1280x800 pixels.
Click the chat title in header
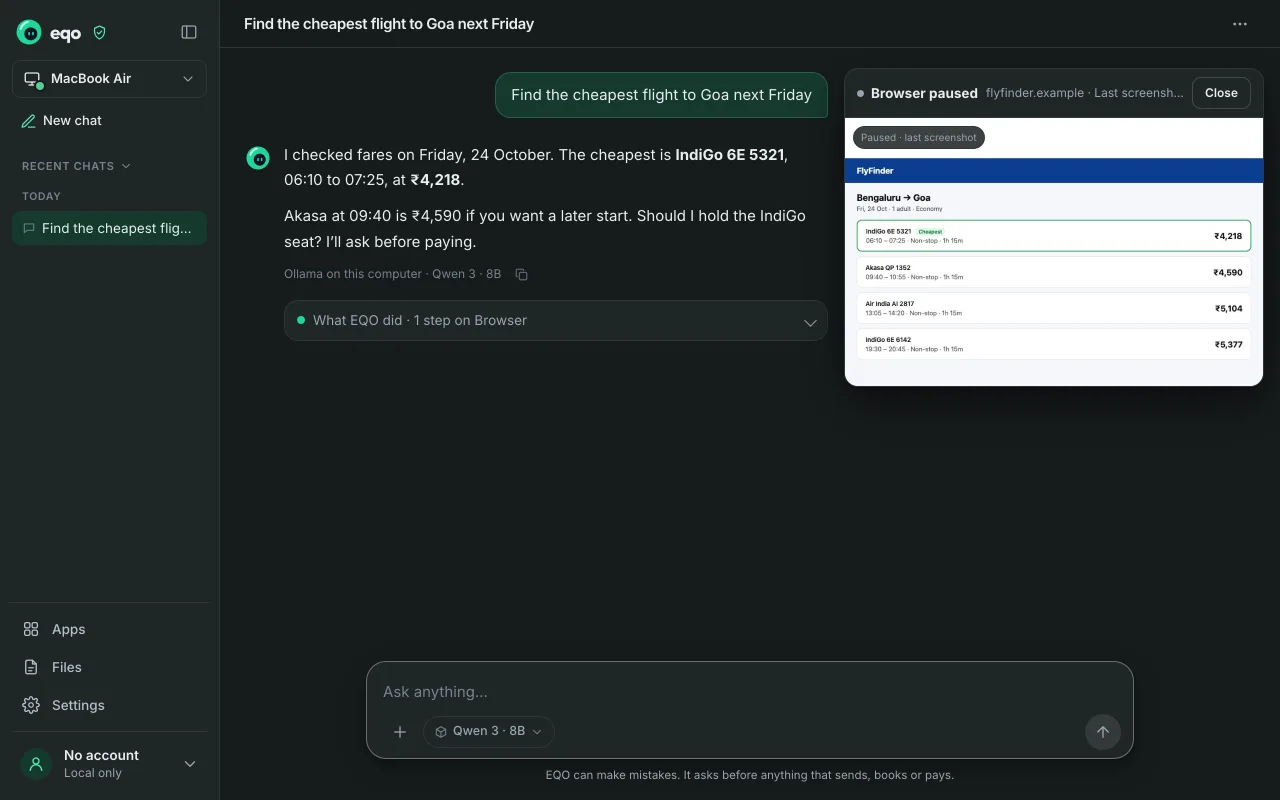coord(389,24)
